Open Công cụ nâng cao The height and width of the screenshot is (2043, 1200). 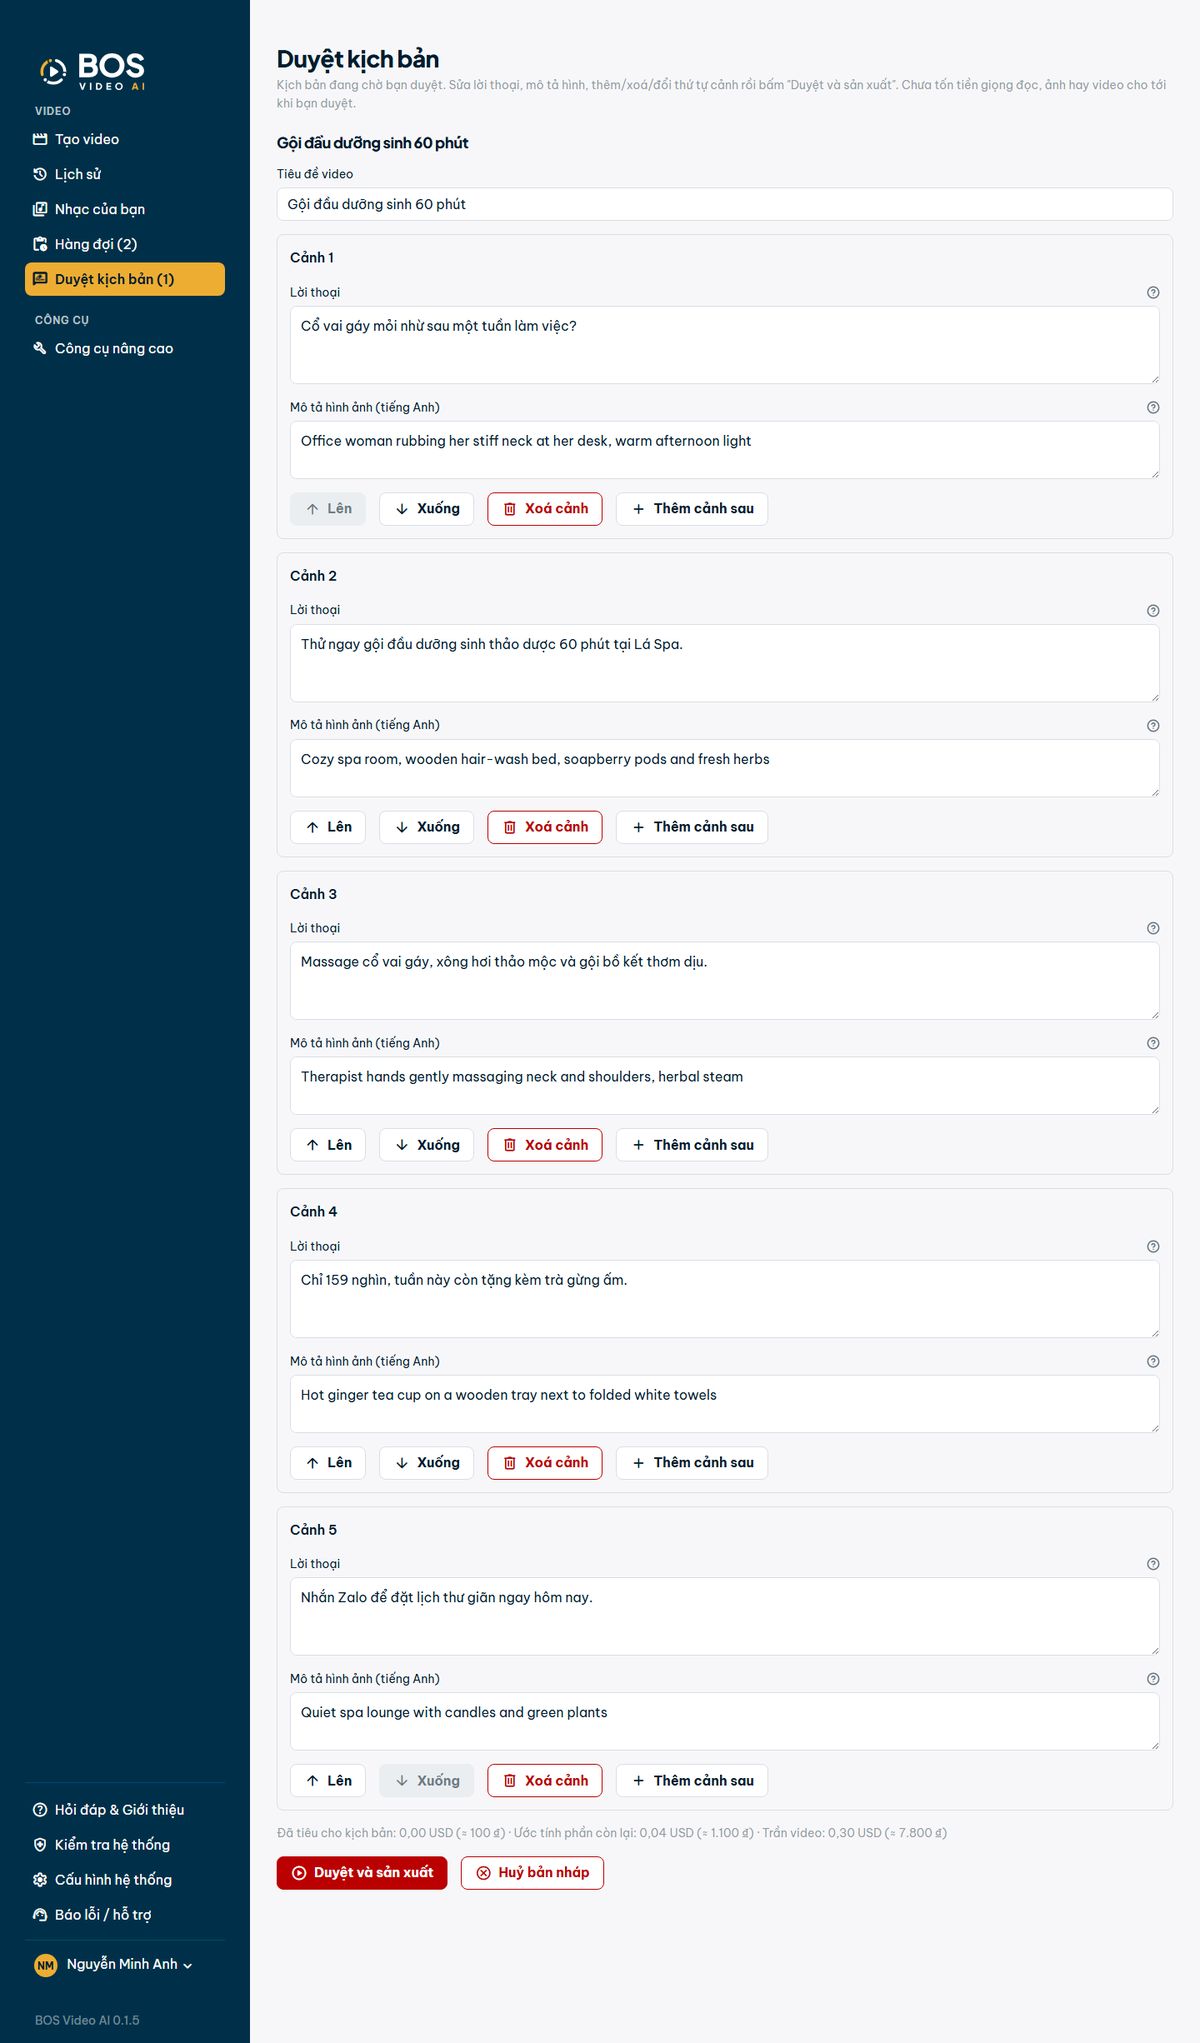point(125,348)
